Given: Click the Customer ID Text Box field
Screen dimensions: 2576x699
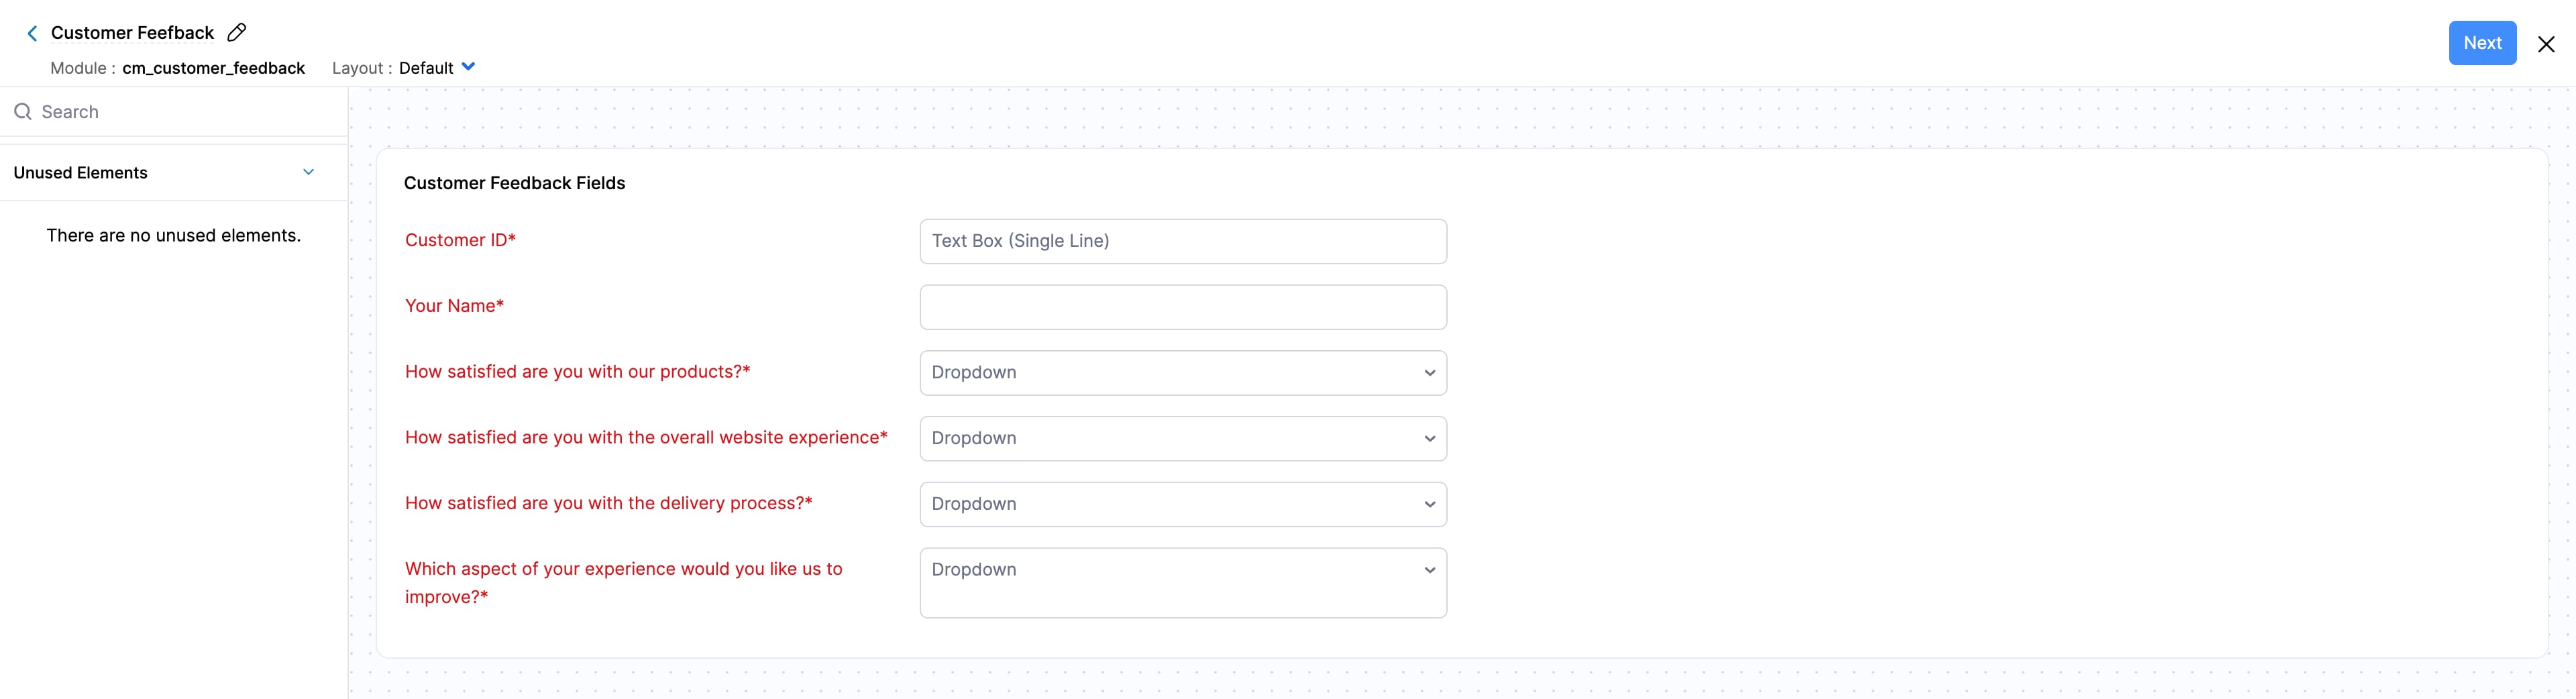Looking at the screenshot, I should (1183, 240).
